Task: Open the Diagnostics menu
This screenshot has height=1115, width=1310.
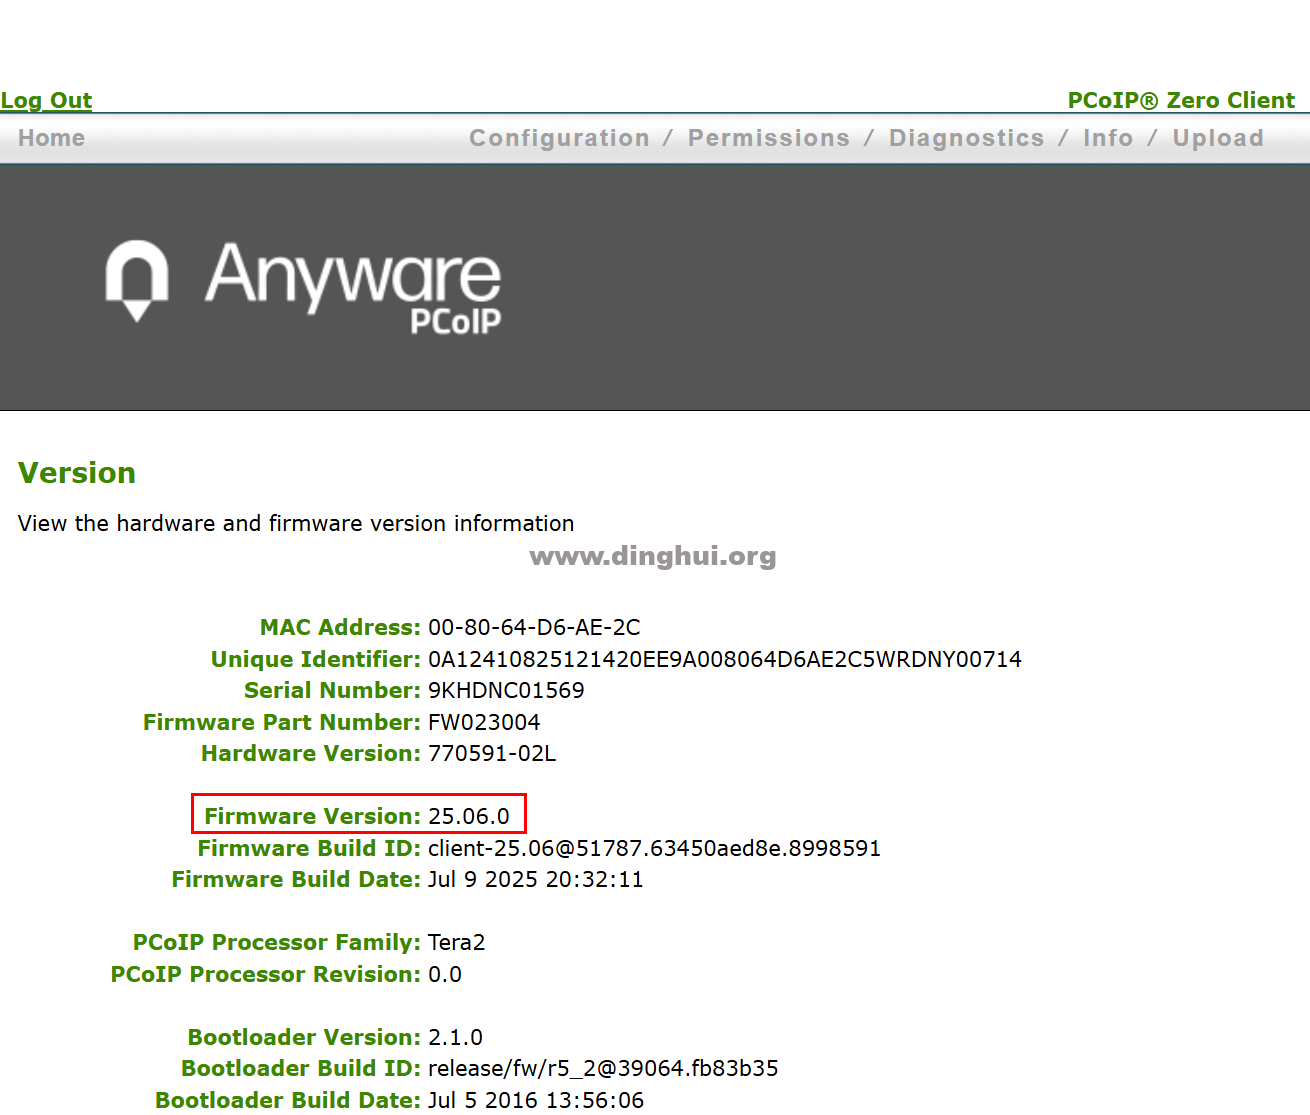Action: [966, 138]
